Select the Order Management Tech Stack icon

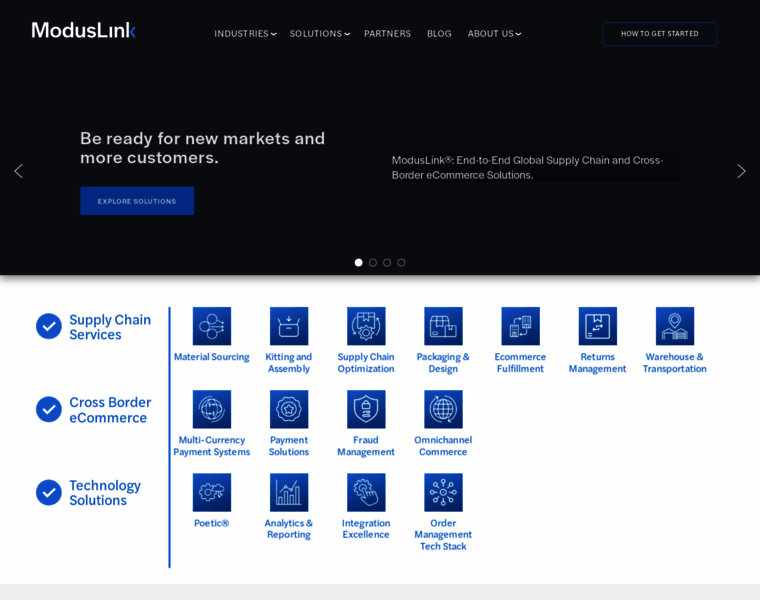pos(443,492)
